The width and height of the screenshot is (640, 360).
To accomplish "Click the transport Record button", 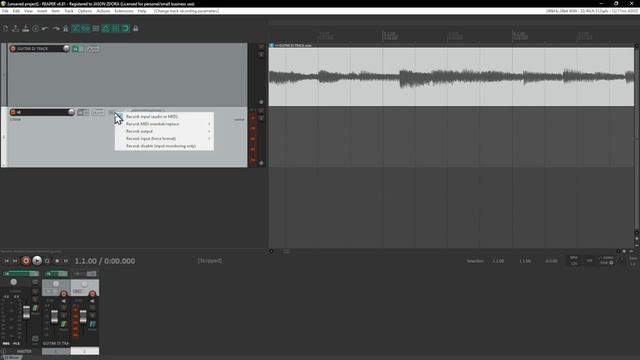I will click(26, 261).
